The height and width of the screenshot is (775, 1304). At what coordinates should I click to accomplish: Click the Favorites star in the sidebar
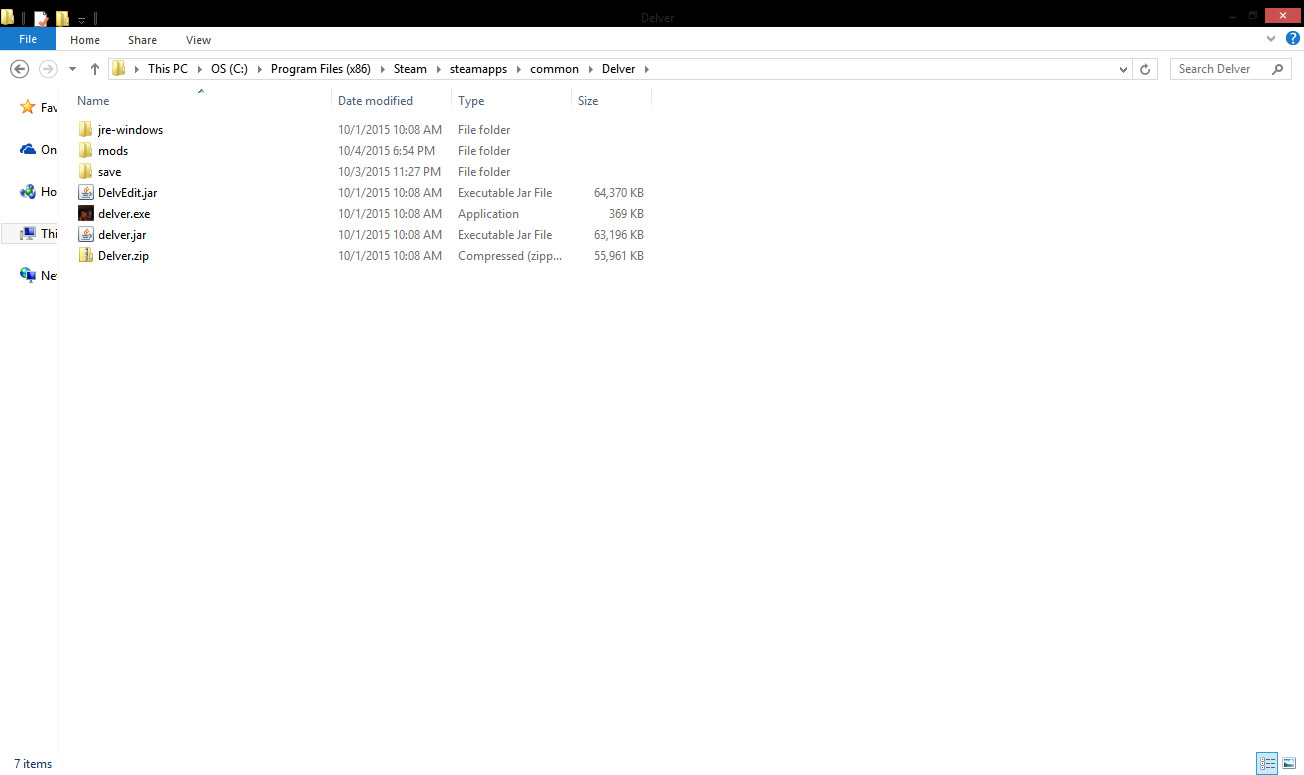[x=28, y=107]
